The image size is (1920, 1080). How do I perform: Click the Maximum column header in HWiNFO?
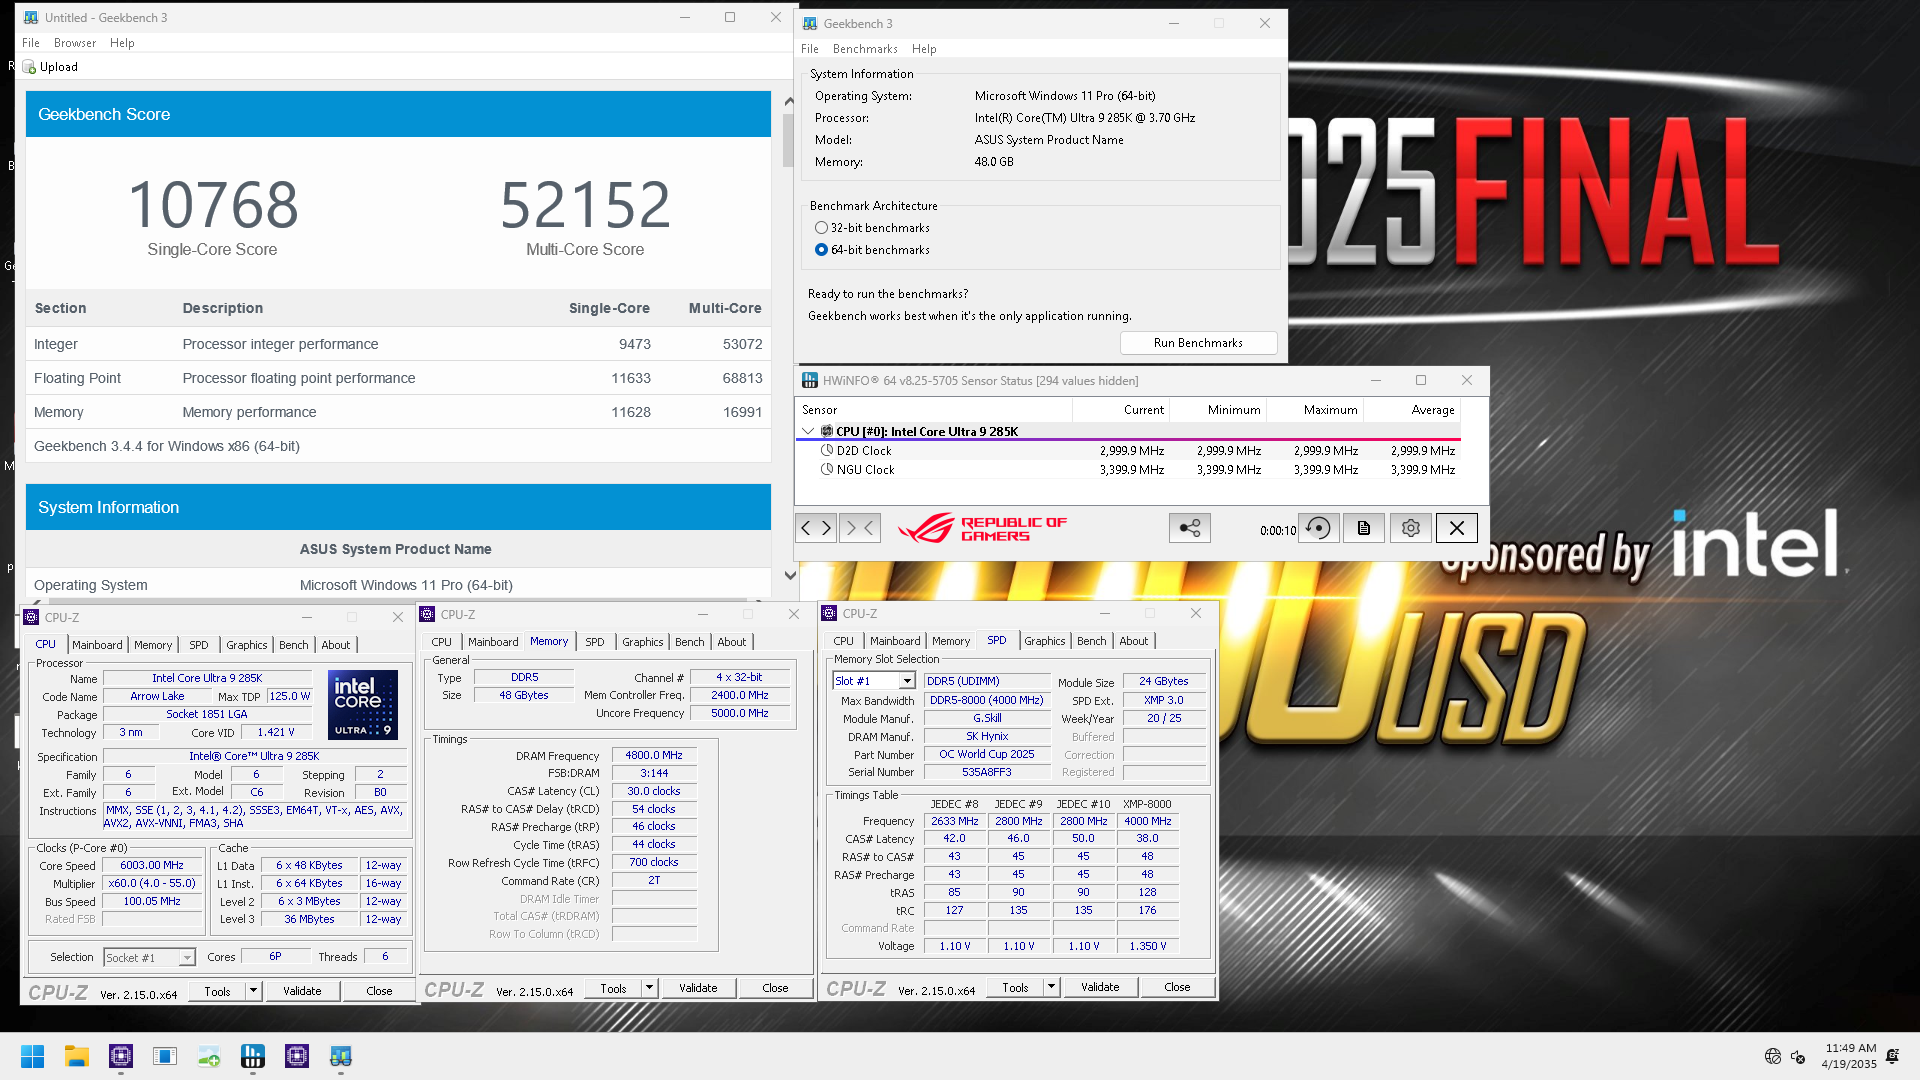click(1316, 410)
